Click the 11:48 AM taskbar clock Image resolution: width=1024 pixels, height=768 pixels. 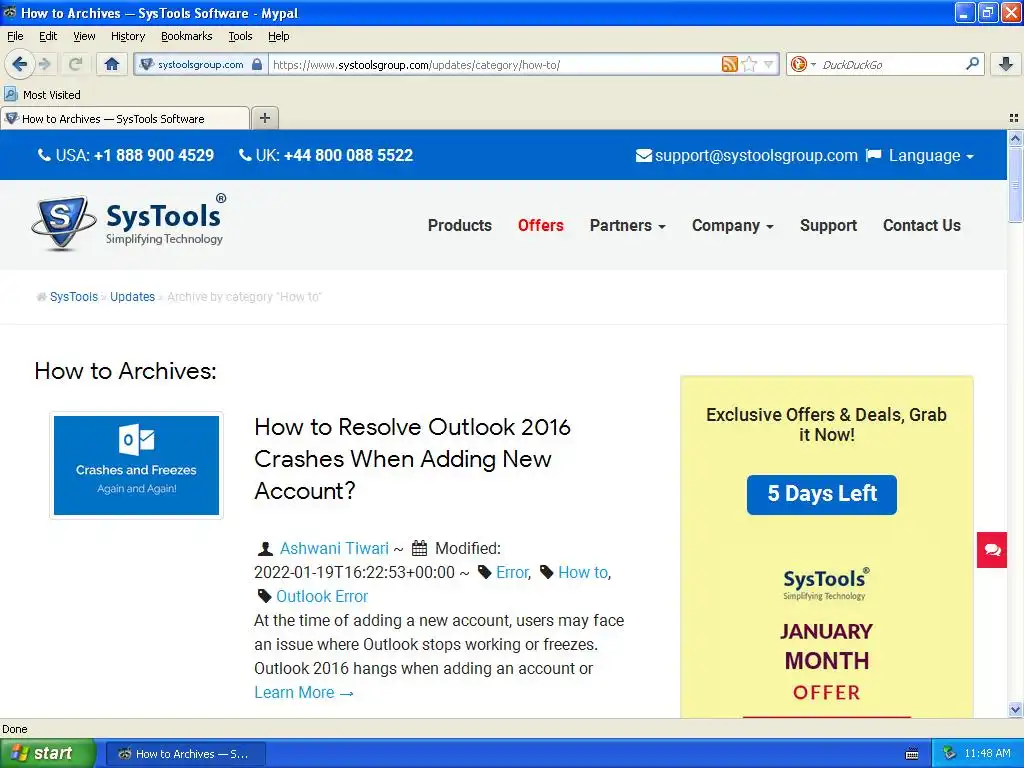pyautogui.click(x=987, y=754)
